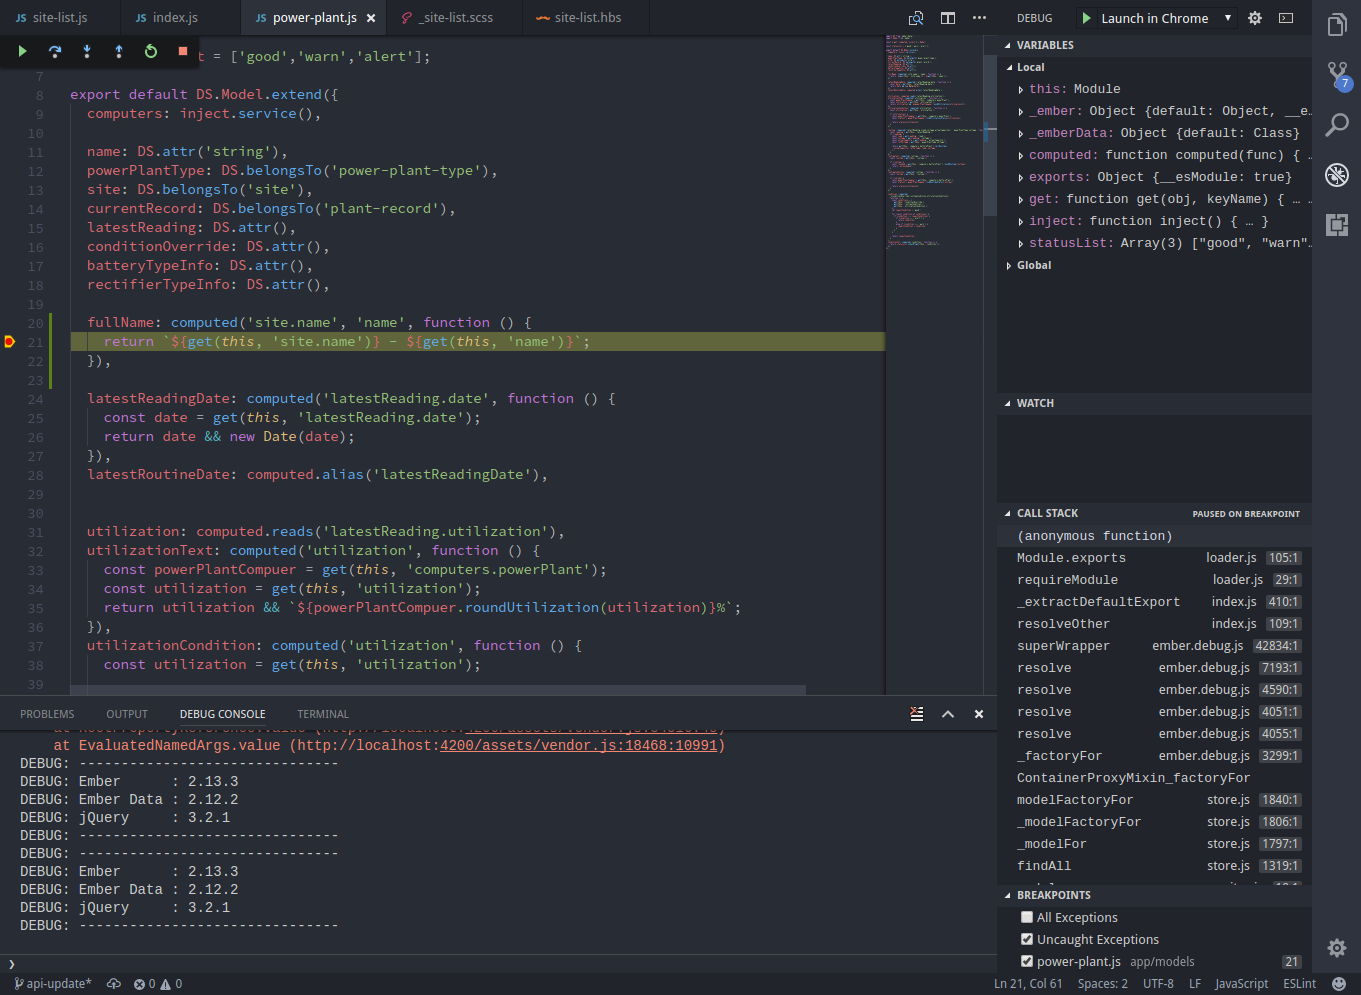
Task: Select the Module.exports call stack frame
Action: [x=1154, y=558]
